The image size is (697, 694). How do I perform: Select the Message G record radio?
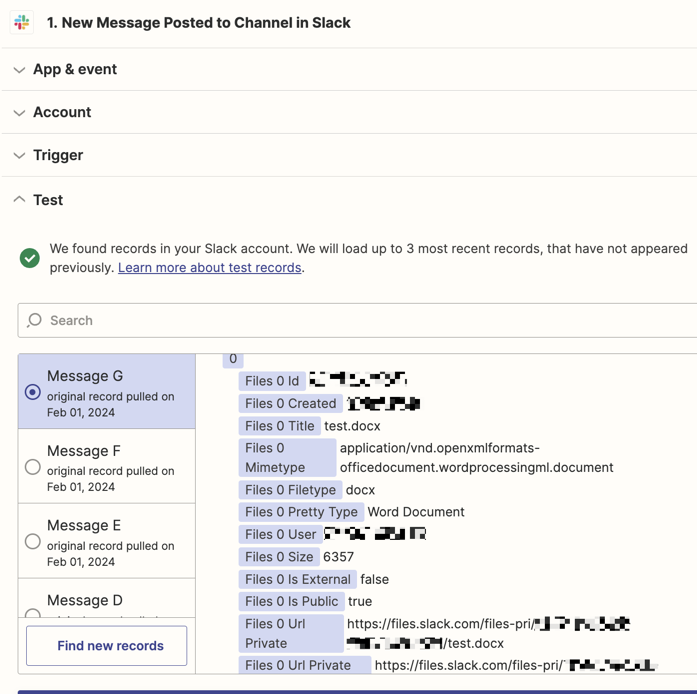point(32,392)
